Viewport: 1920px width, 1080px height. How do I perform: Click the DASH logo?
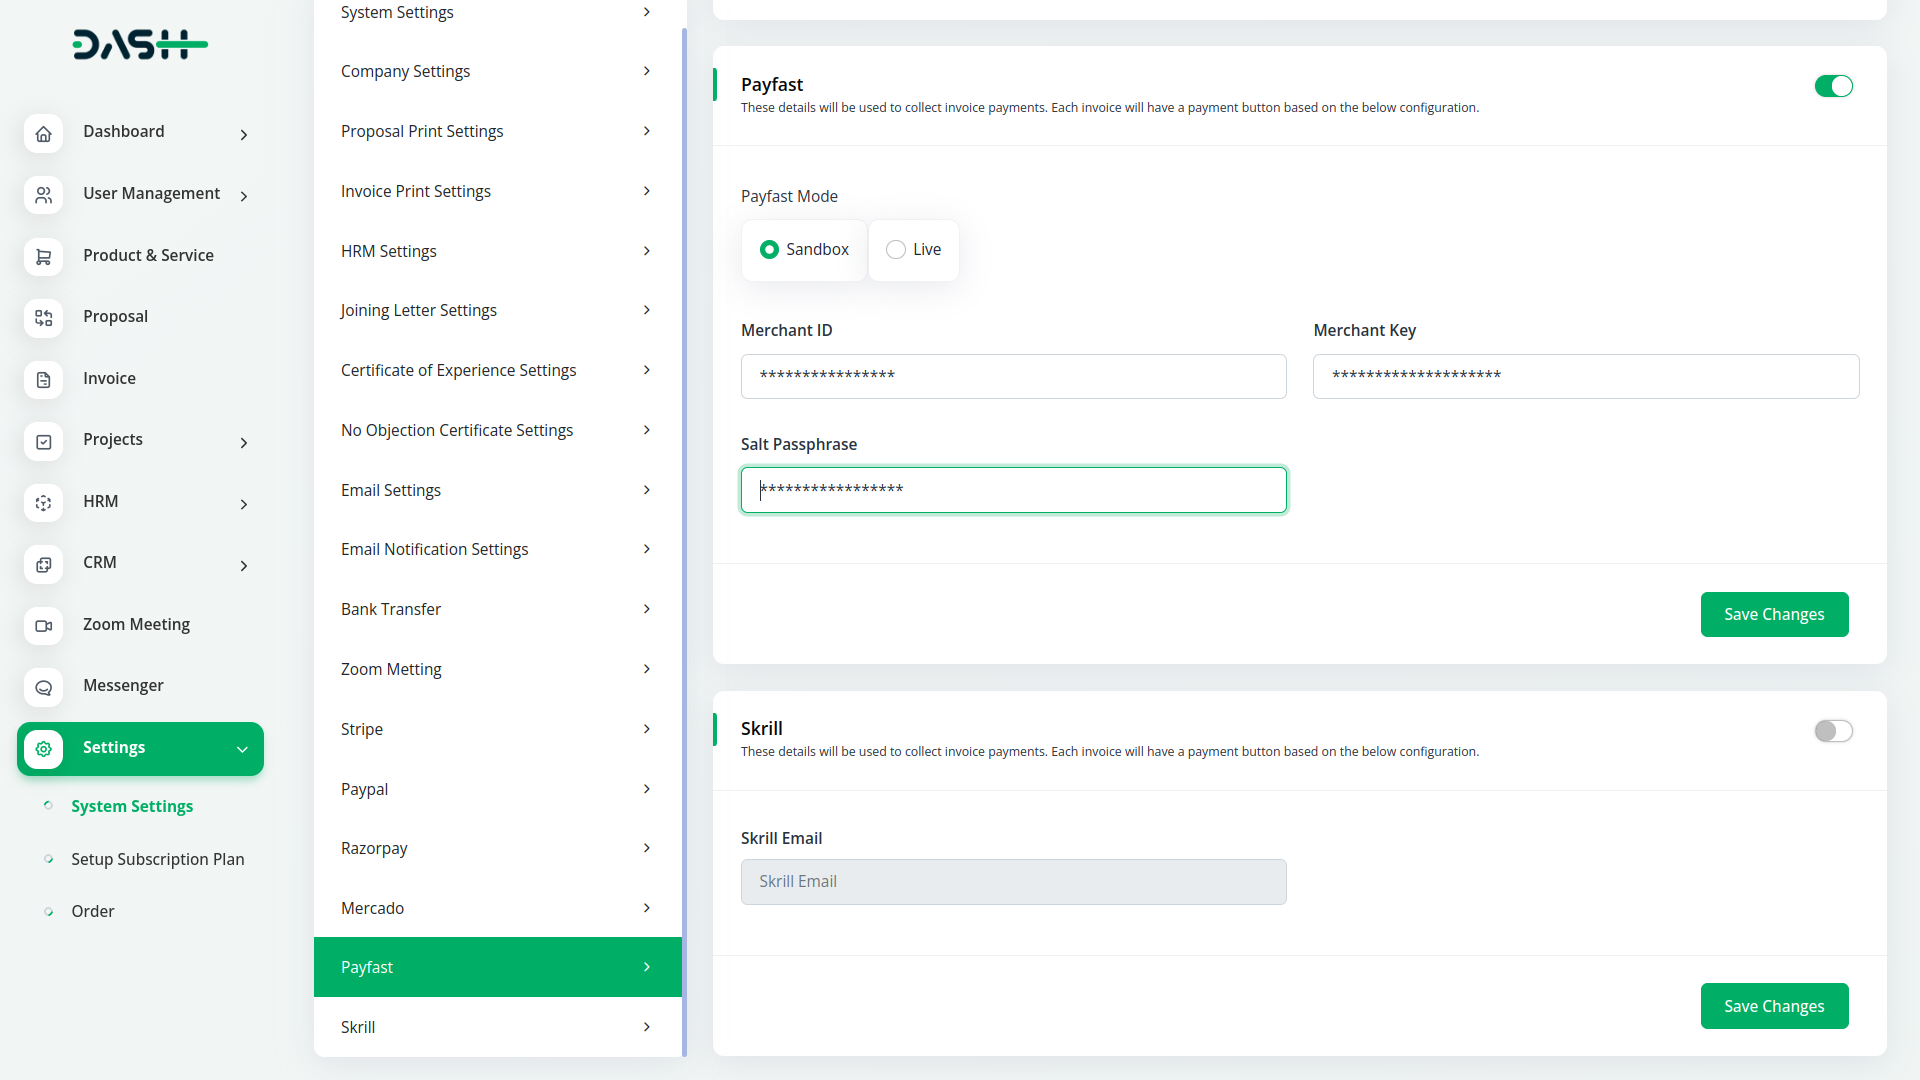[140, 45]
